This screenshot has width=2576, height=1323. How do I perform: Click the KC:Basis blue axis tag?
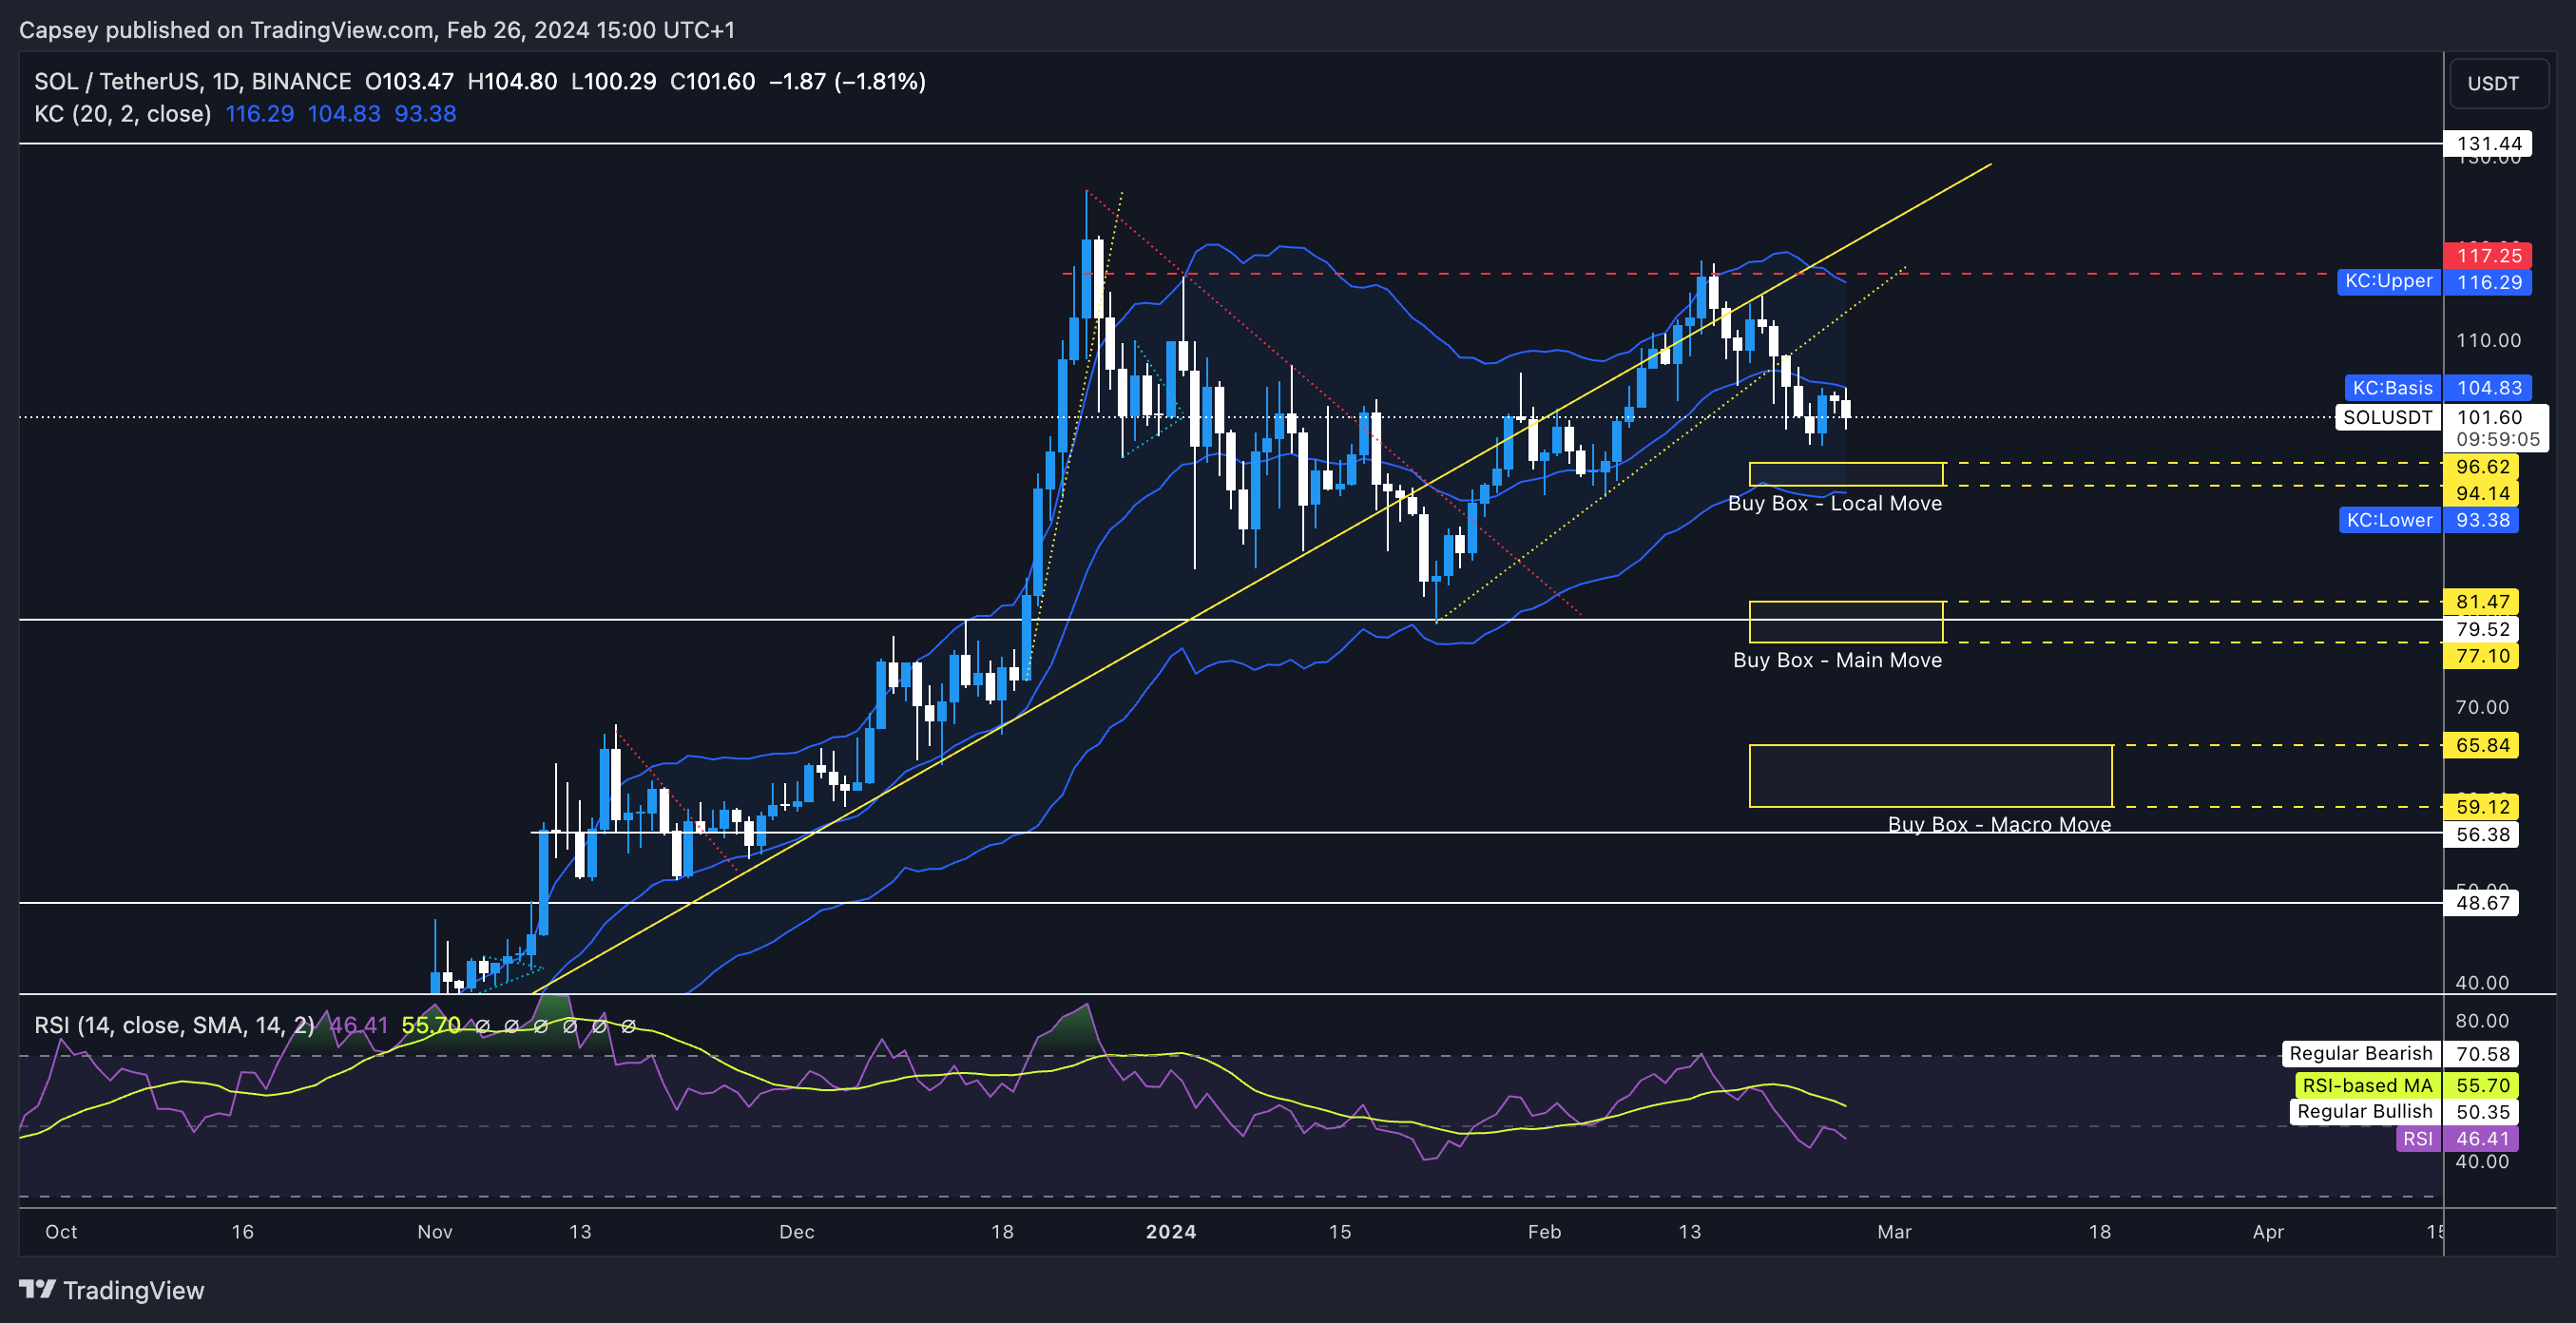click(2391, 388)
